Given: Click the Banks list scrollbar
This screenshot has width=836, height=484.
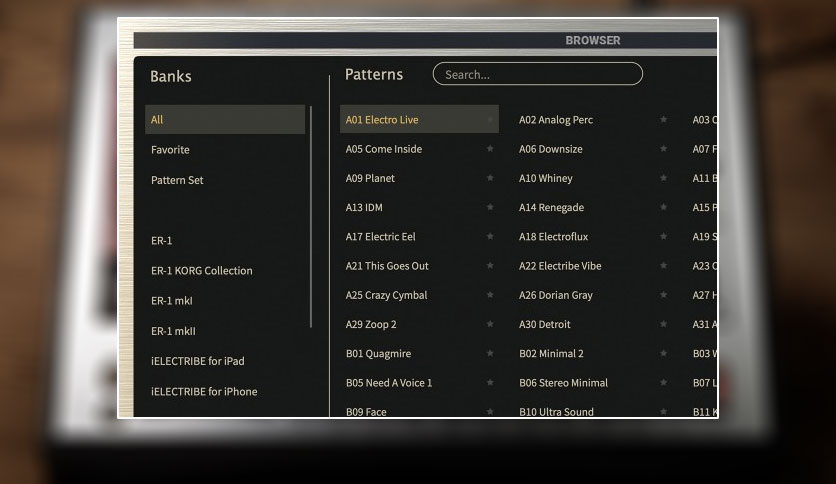Looking at the screenshot, I should tap(311, 216).
